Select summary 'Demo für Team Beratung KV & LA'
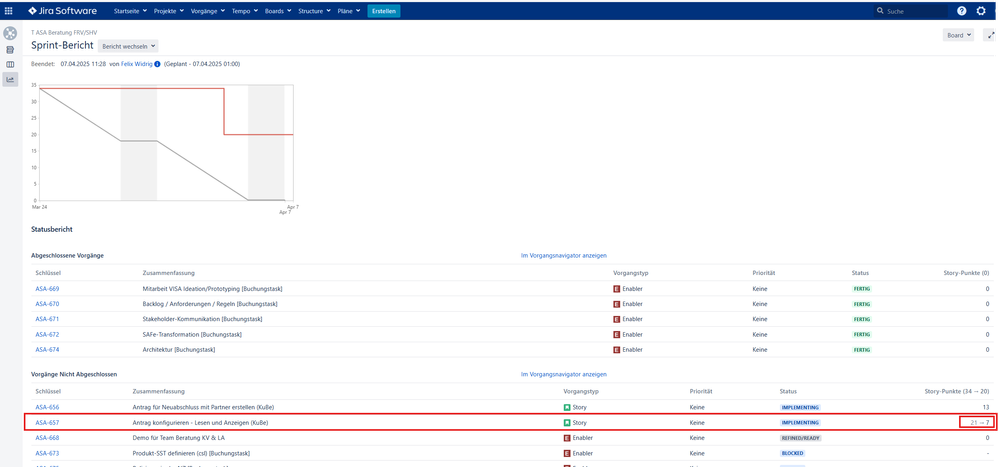Screen dimensions: 998x467 coord(179,438)
